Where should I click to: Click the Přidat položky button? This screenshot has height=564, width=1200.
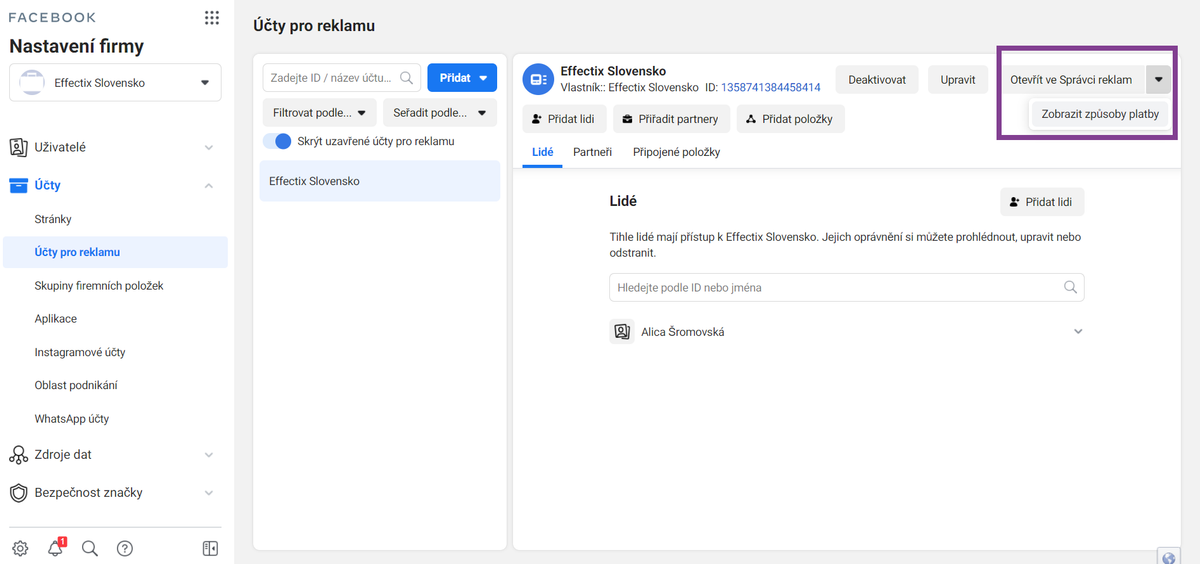[791, 119]
